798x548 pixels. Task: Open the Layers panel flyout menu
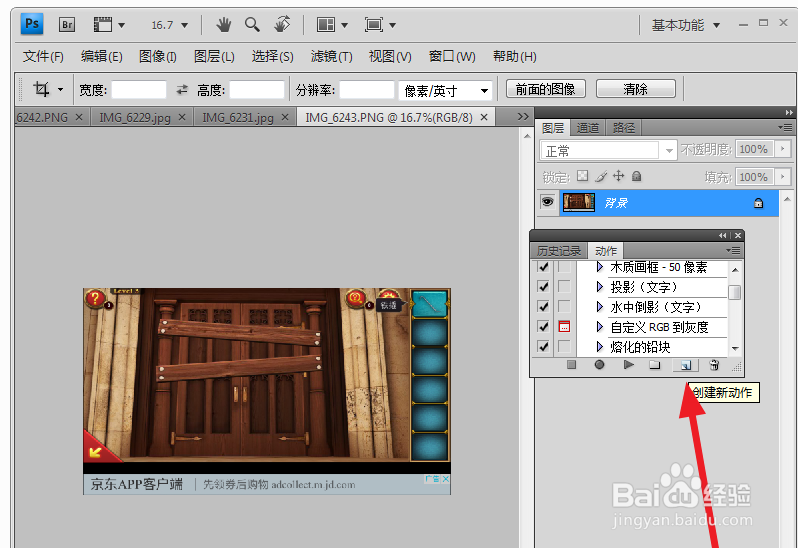(785, 127)
